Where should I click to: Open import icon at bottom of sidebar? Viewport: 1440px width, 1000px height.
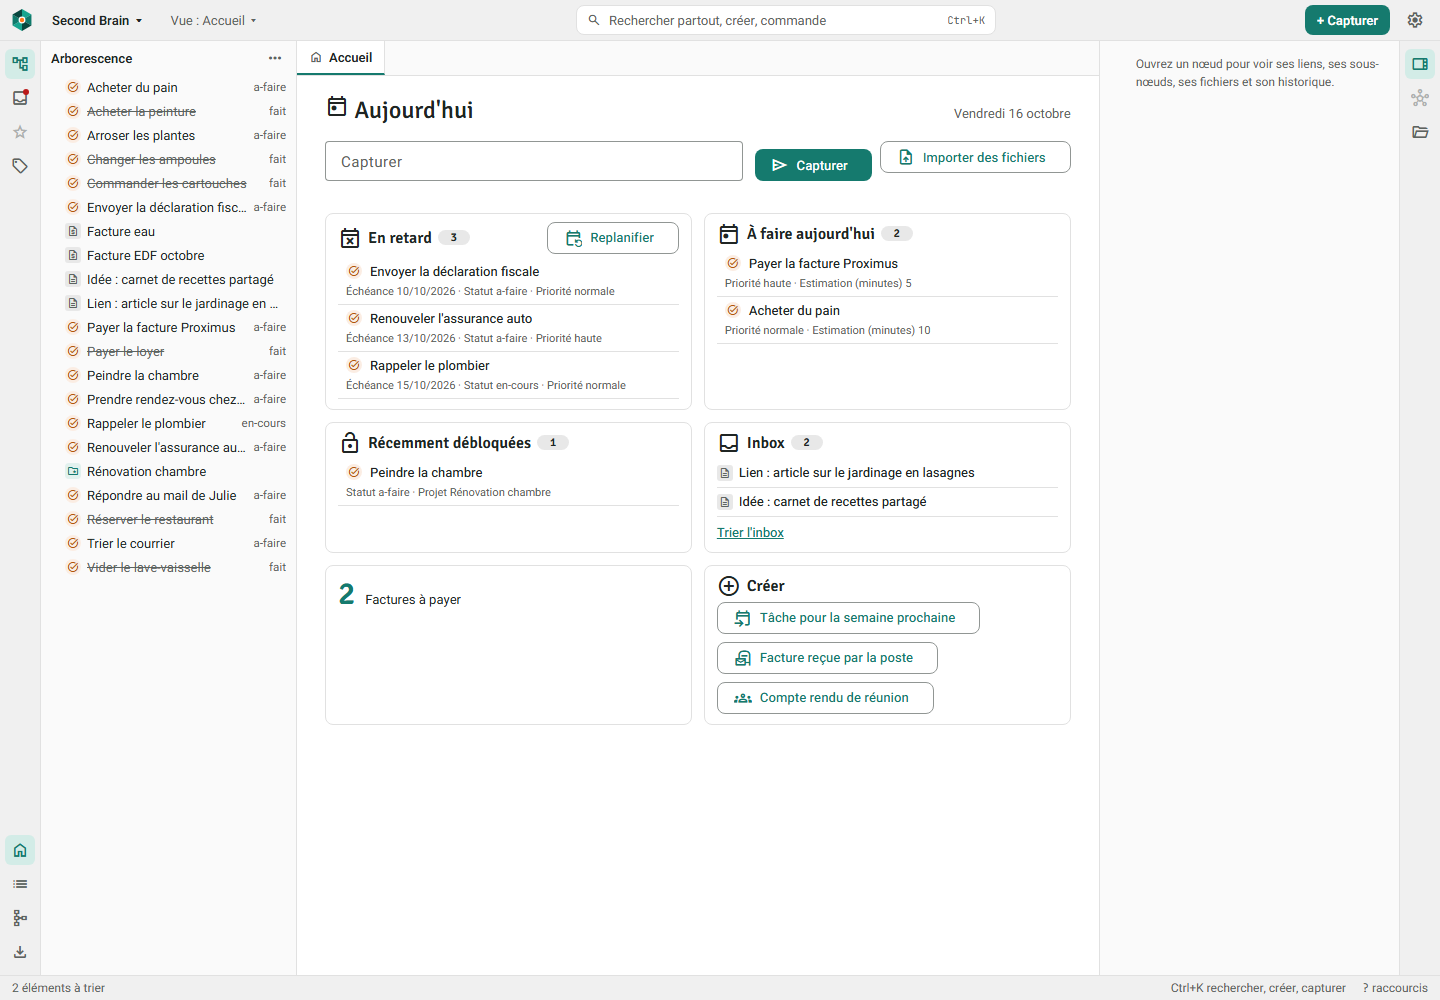click(20, 952)
